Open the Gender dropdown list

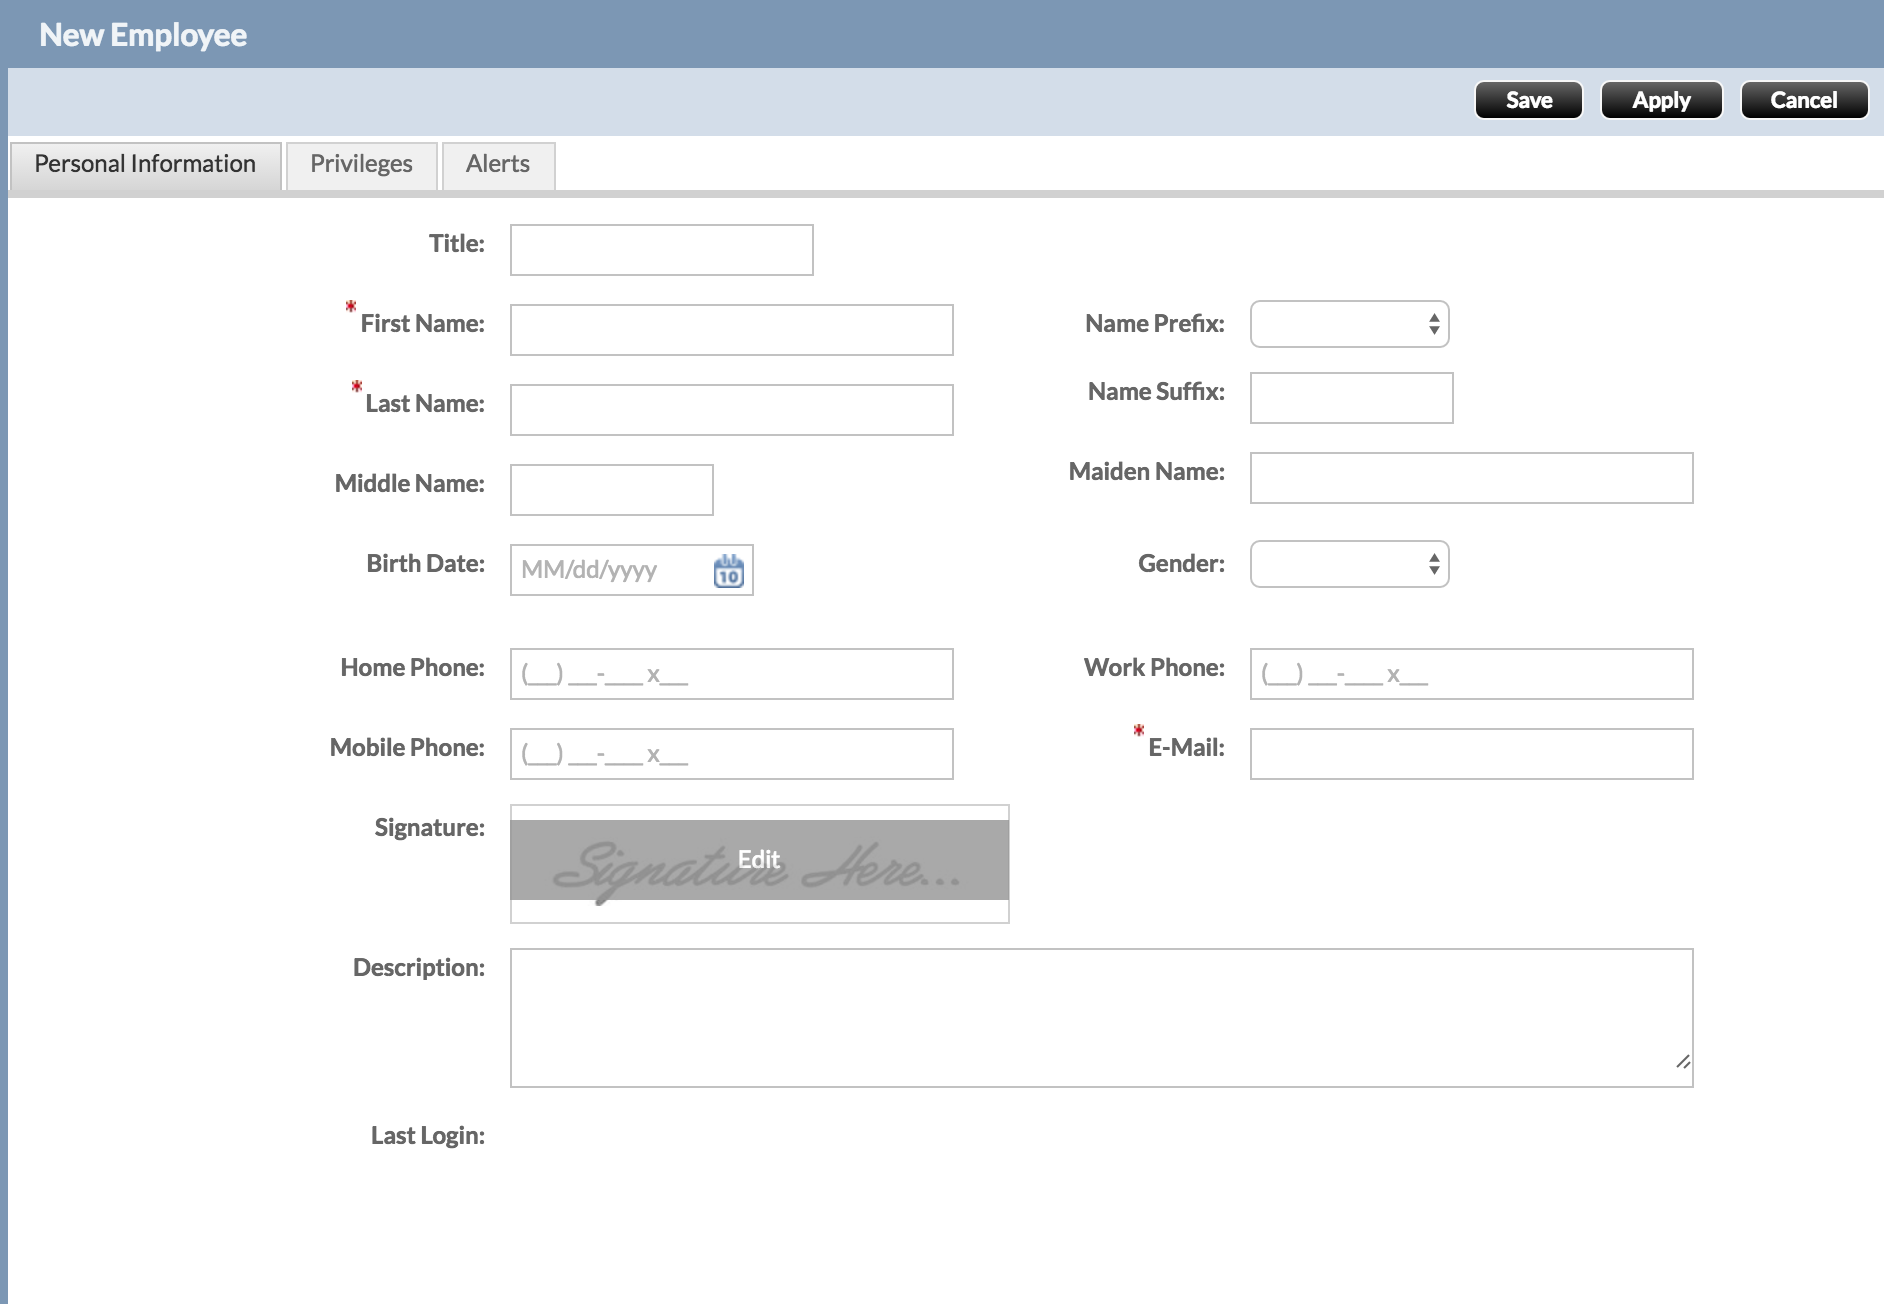point(1349,564)
